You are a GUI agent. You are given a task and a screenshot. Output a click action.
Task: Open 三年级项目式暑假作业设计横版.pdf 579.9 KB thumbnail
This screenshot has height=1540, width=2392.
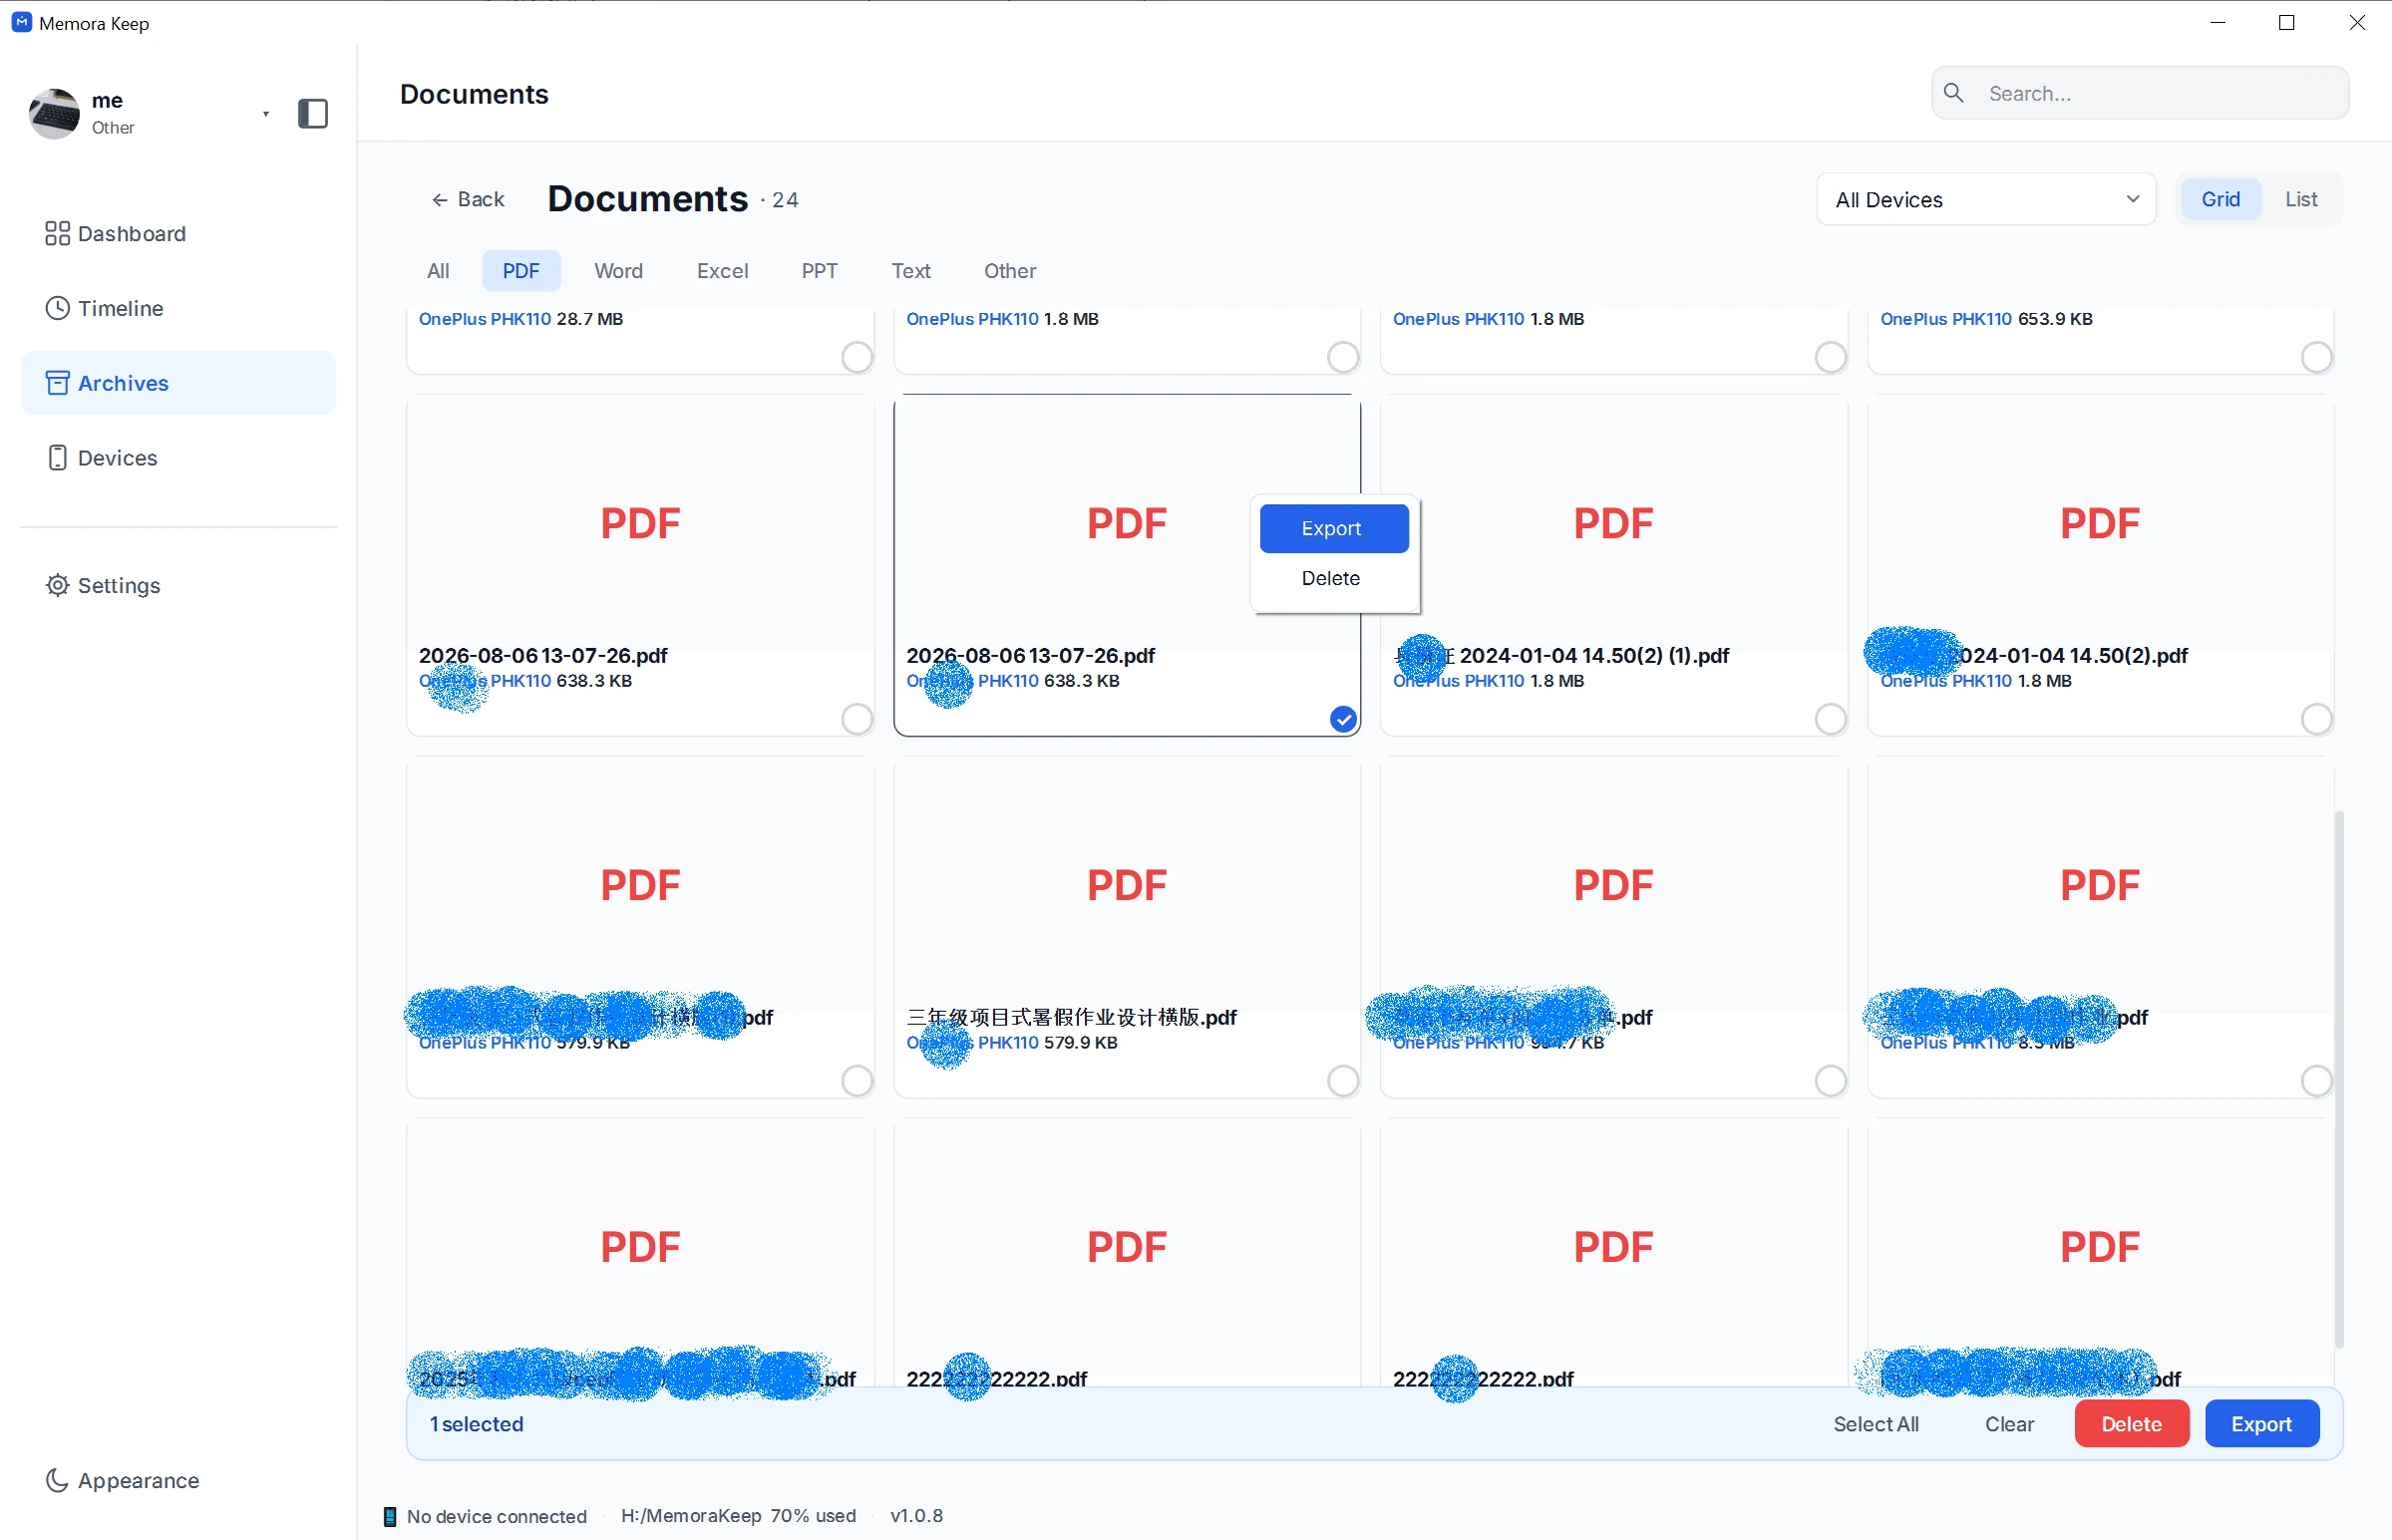point(1127,885)
